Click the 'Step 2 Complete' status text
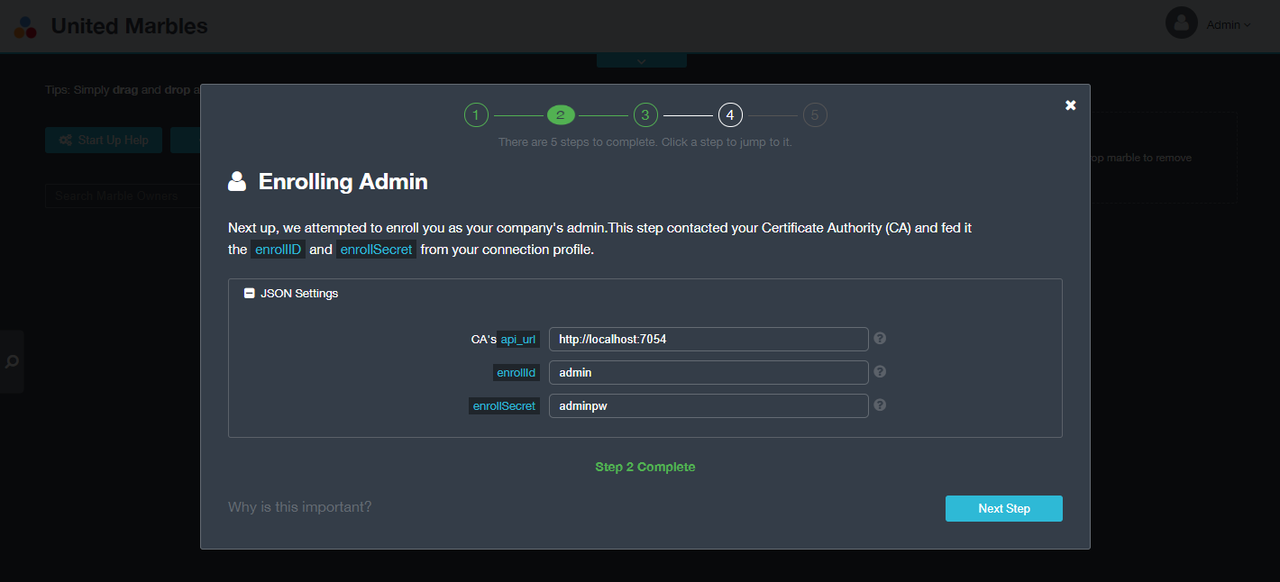 (645, 467)
